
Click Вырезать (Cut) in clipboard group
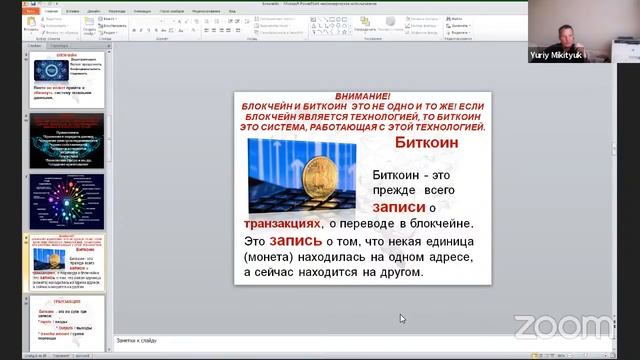pos(51,19)
